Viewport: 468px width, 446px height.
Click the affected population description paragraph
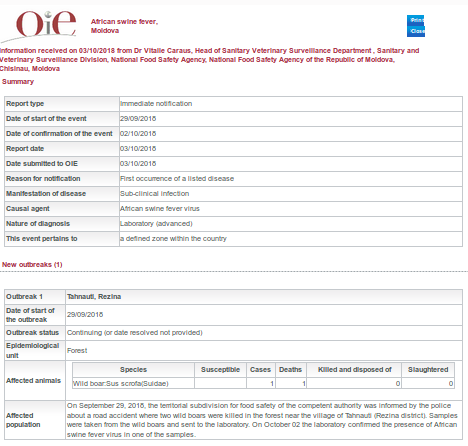[x=262, y=420]
